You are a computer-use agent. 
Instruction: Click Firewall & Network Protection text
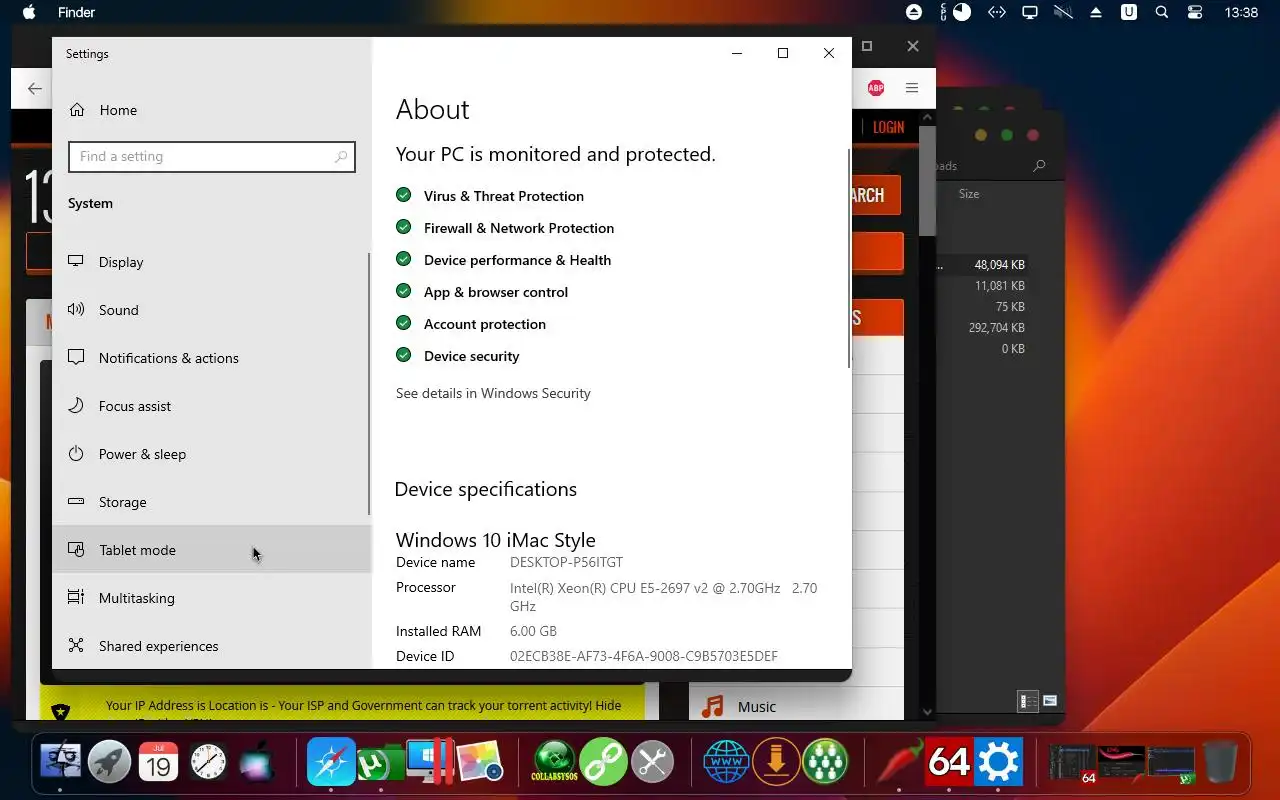click(x=519, y=228)
